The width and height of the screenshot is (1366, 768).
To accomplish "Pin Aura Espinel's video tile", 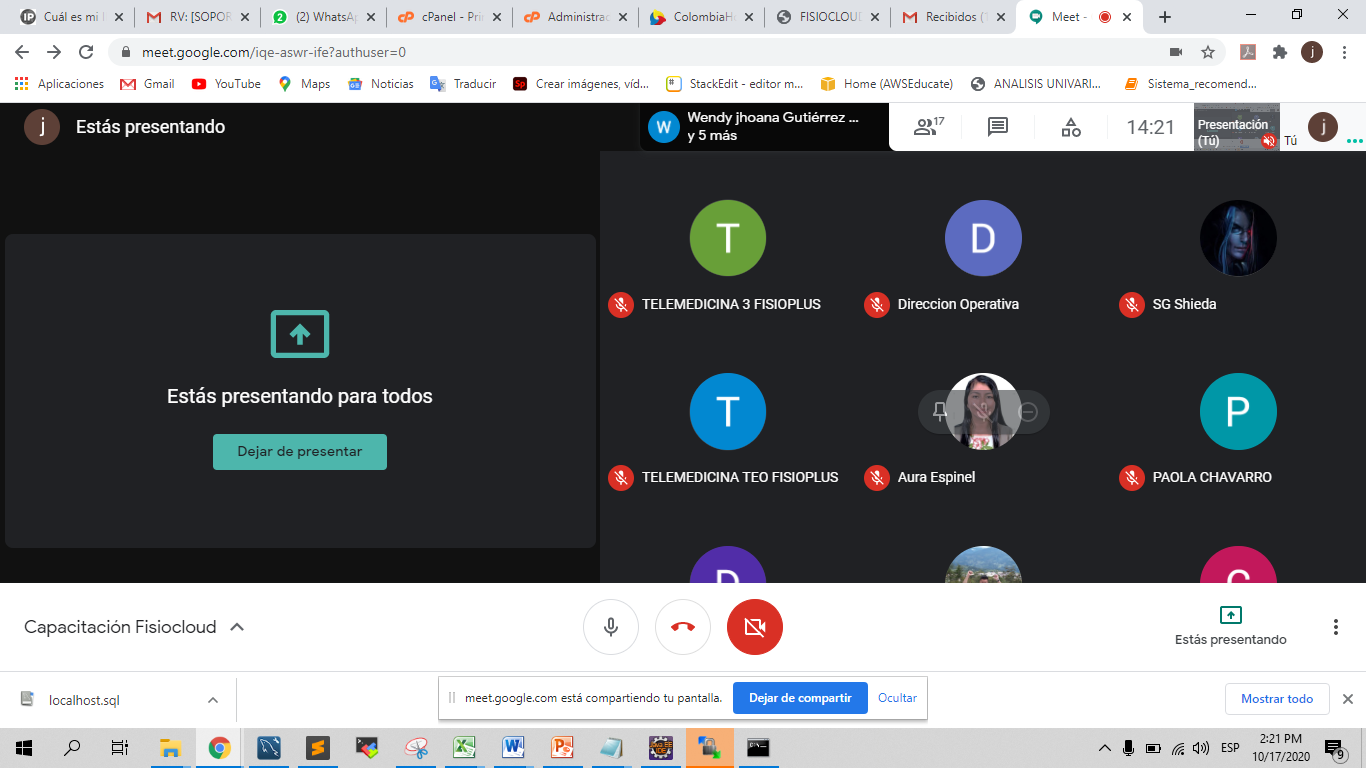I will point(940,412).
